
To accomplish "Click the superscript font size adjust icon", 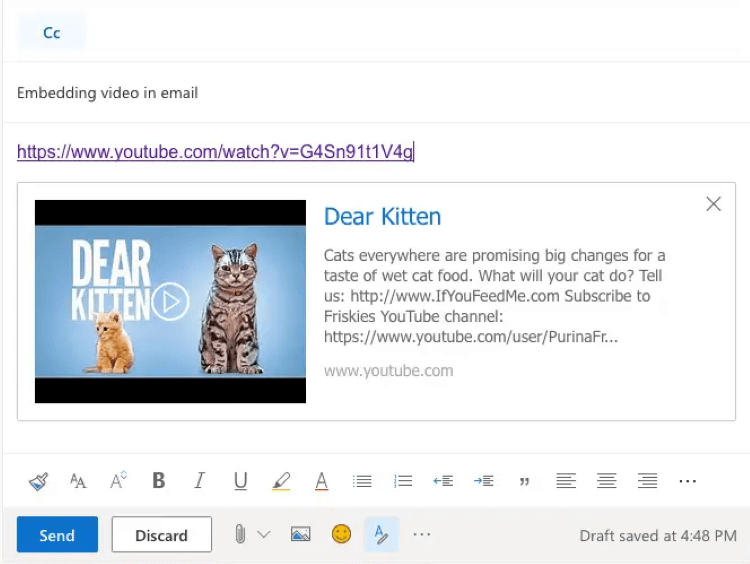I will pyautogui.click(x=118, y=480).
